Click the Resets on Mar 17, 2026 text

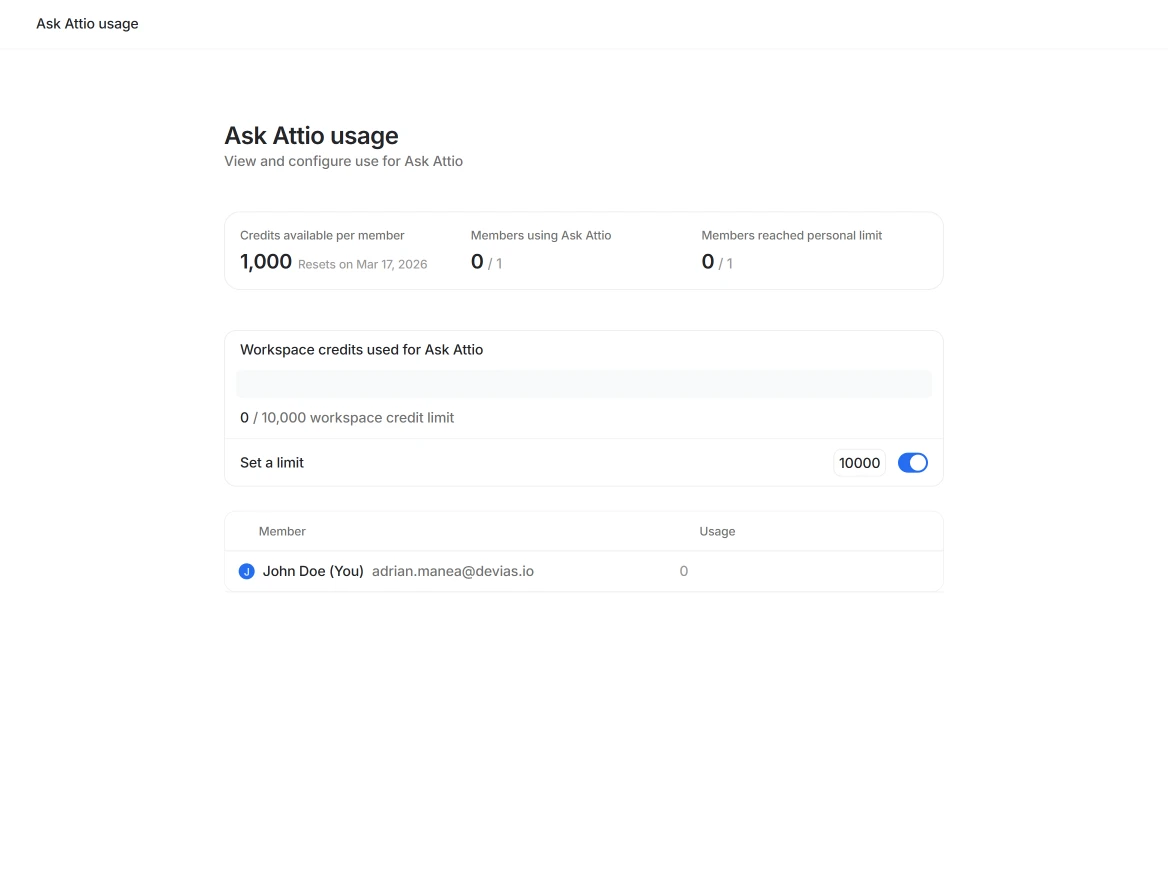(x=362, y=264)
